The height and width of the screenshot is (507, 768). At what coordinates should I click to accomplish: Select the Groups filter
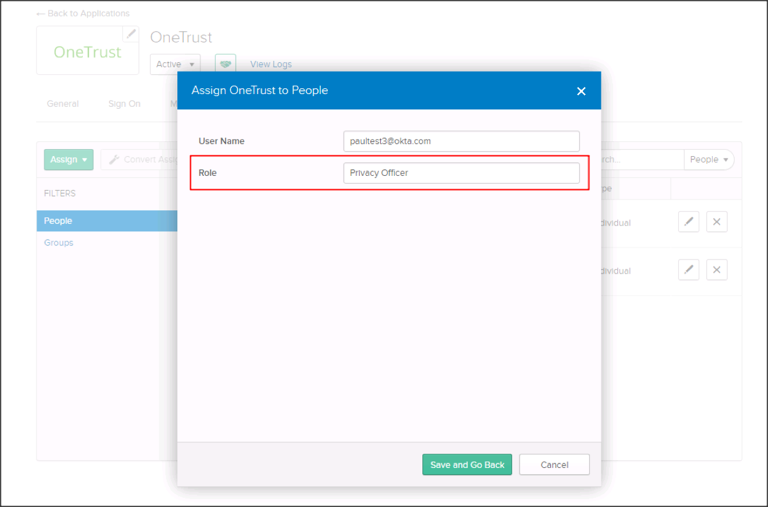tap(59, 243)
